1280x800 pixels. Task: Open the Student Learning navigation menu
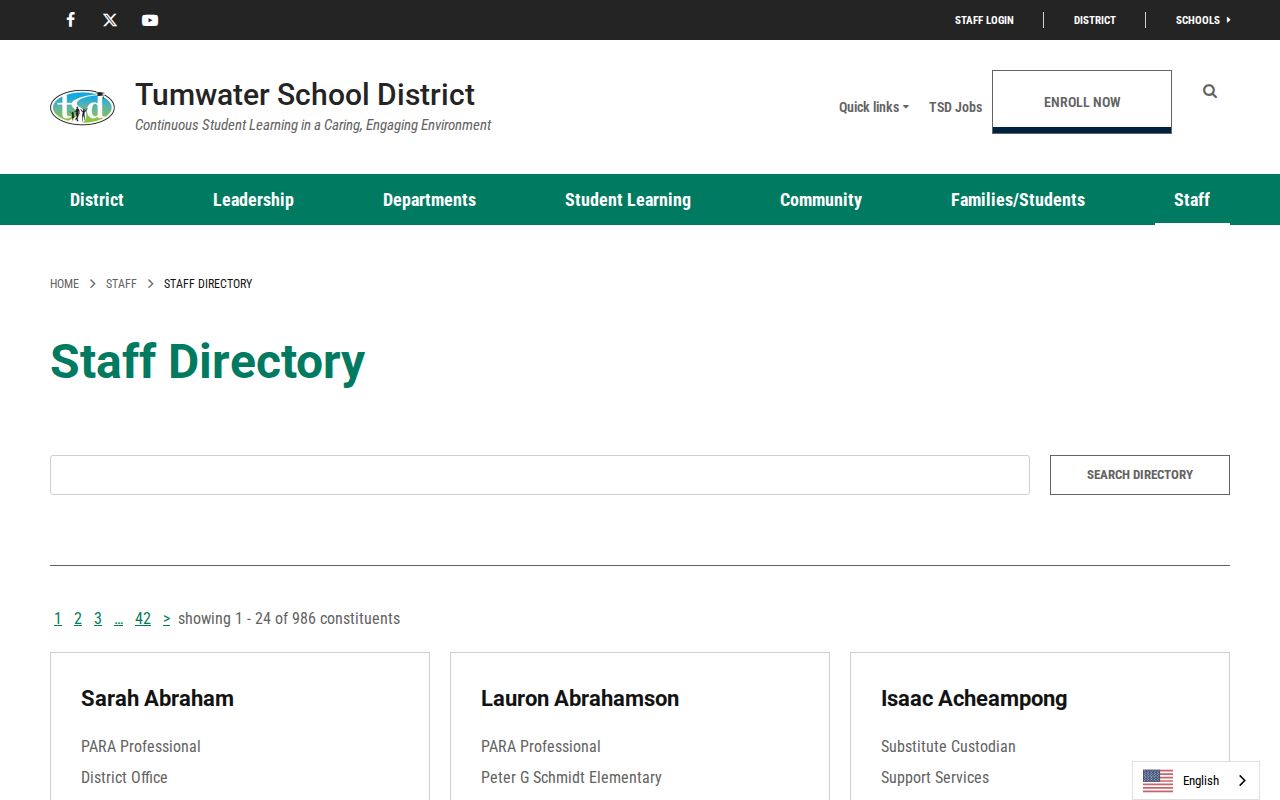[628, 200]
